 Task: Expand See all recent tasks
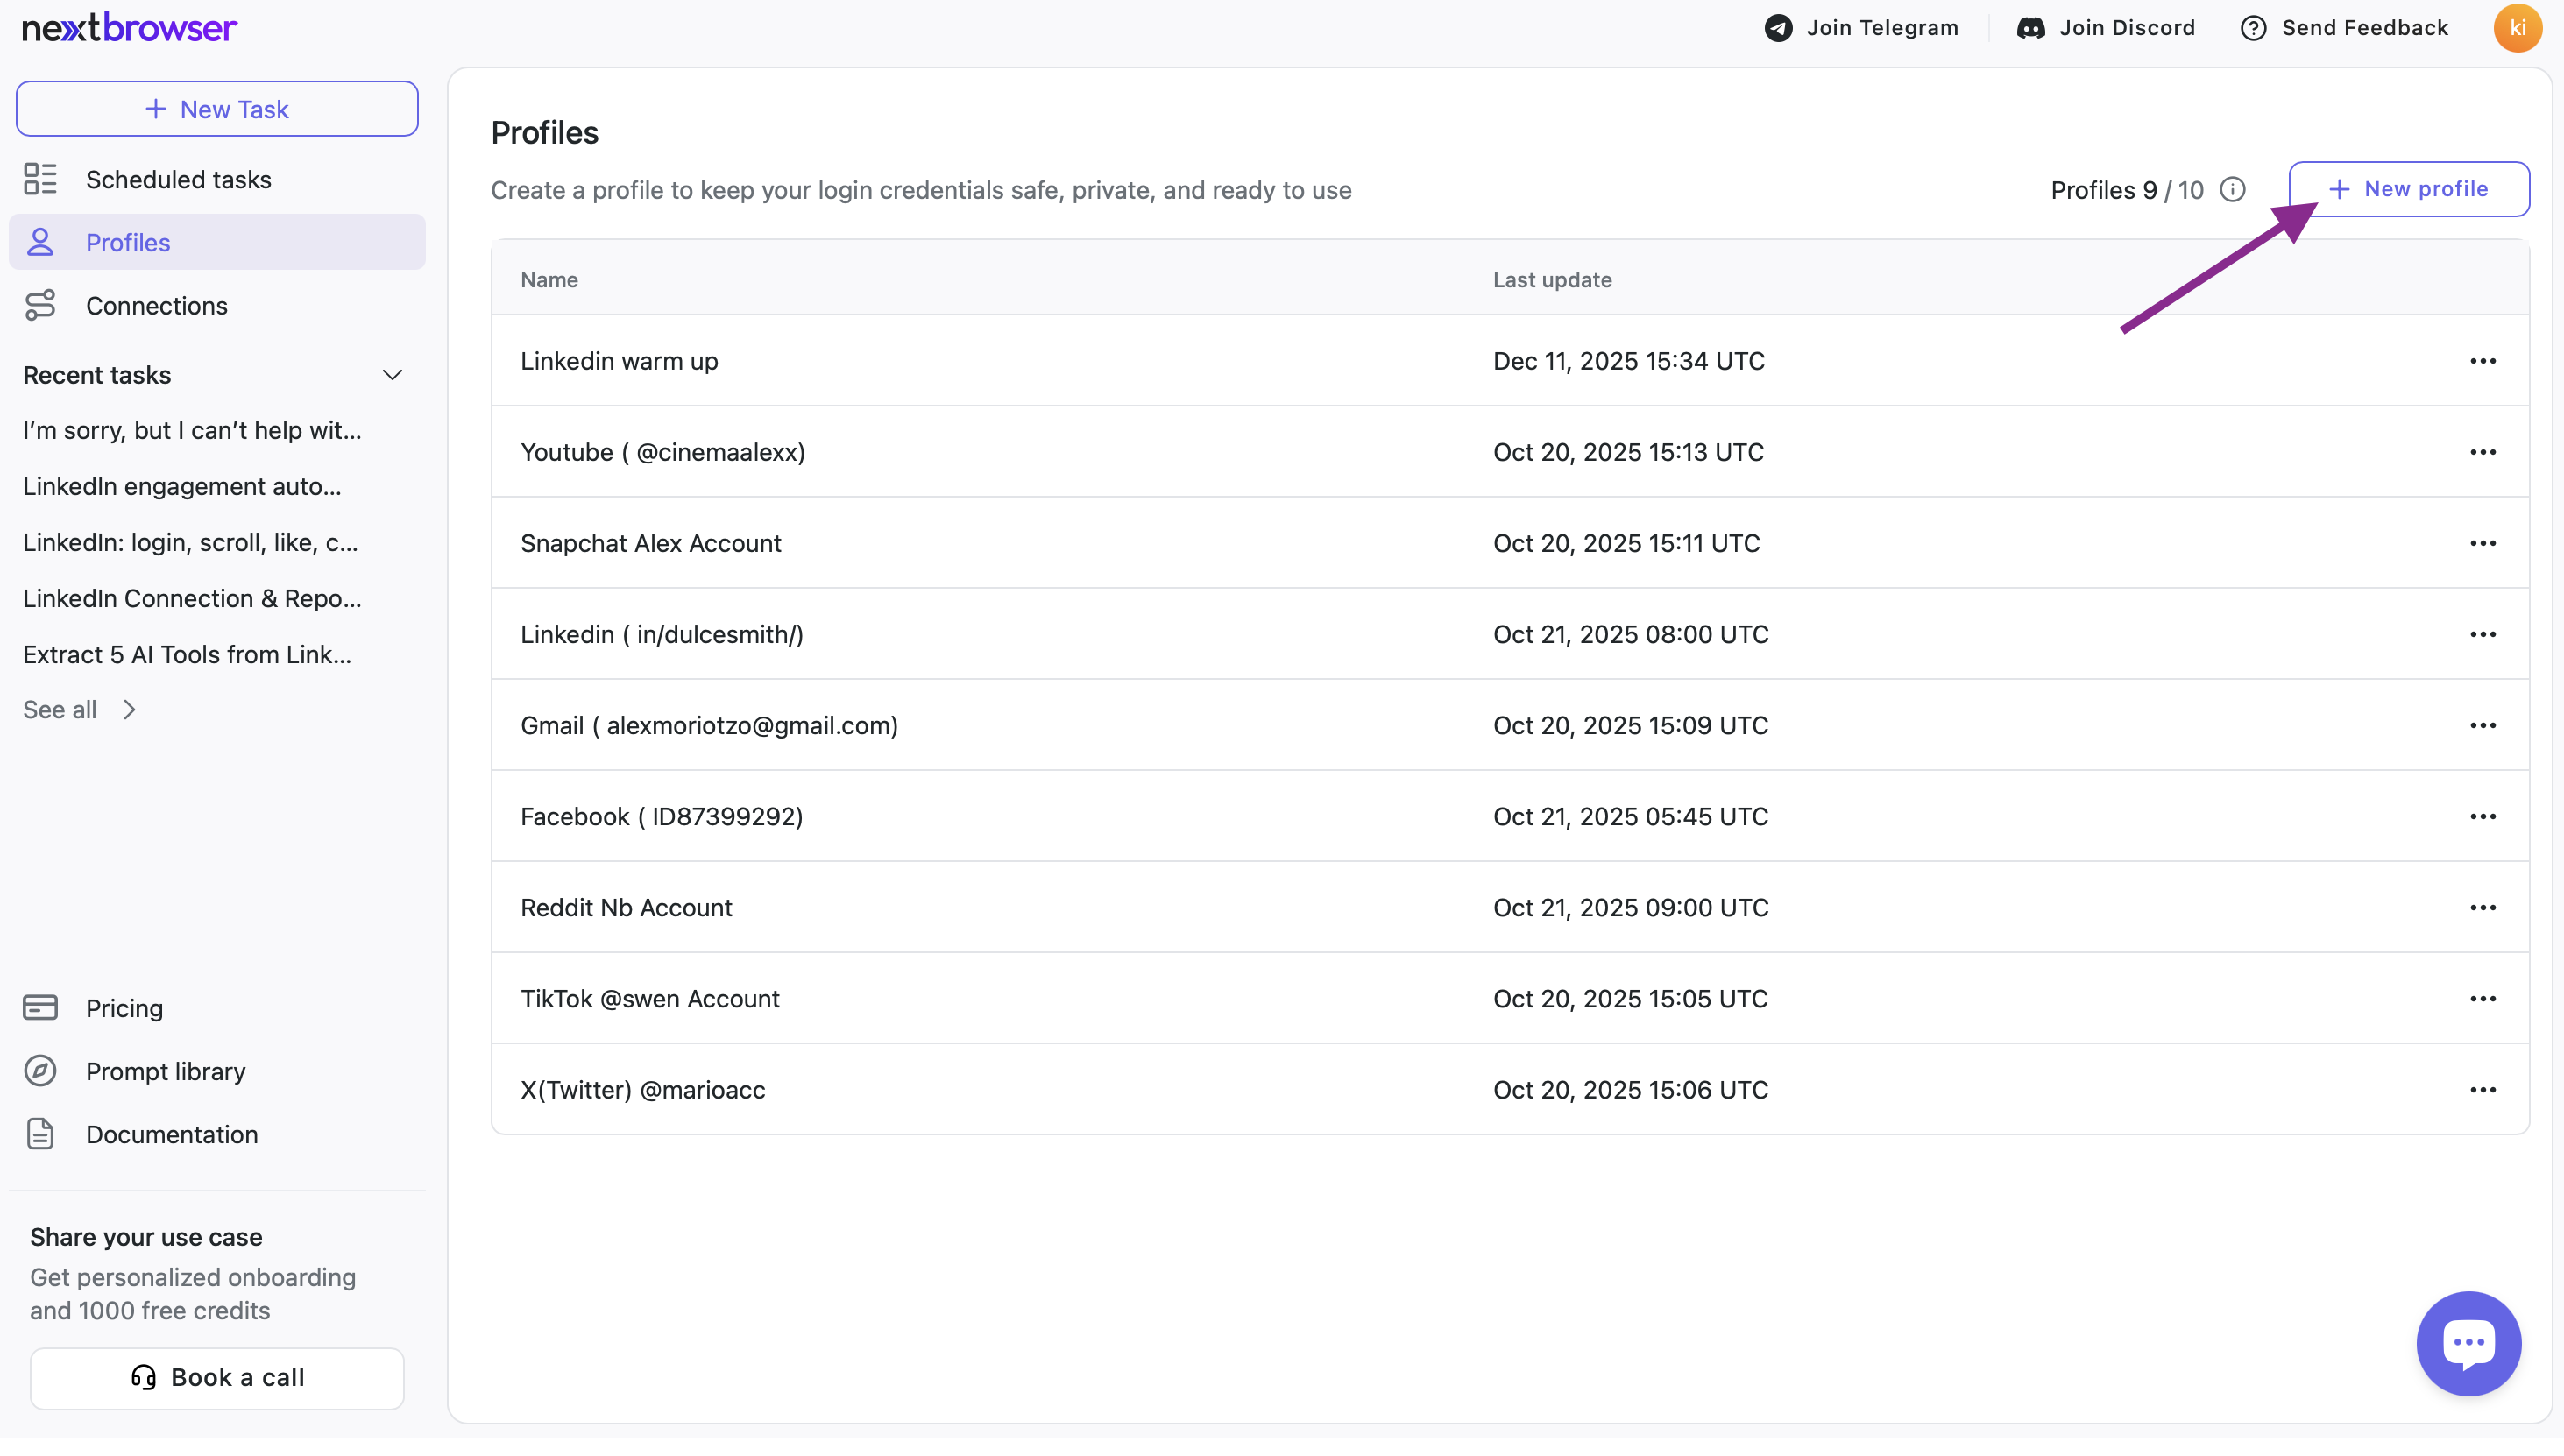click(x=80, y=709)
